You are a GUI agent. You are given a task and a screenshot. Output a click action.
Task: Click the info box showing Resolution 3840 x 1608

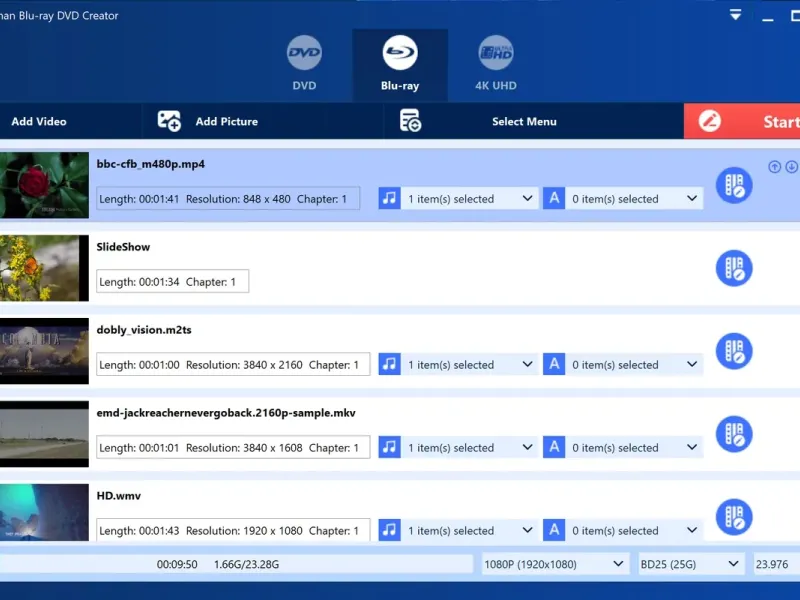coord(233,447)
